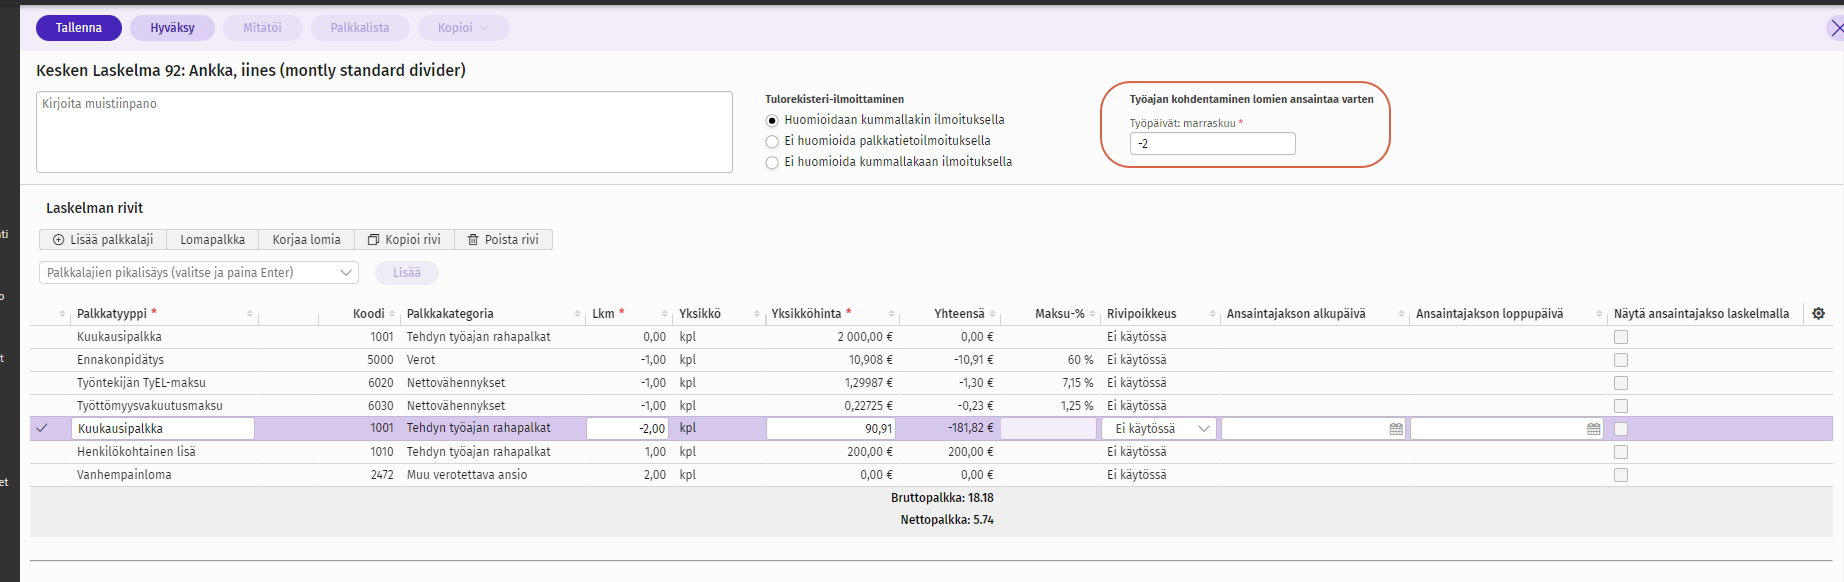Sort rows using Palkkakategoria sort arrows
This screenshot has height=582, width=1844.
pyautogui.click(x=578, y=314)
